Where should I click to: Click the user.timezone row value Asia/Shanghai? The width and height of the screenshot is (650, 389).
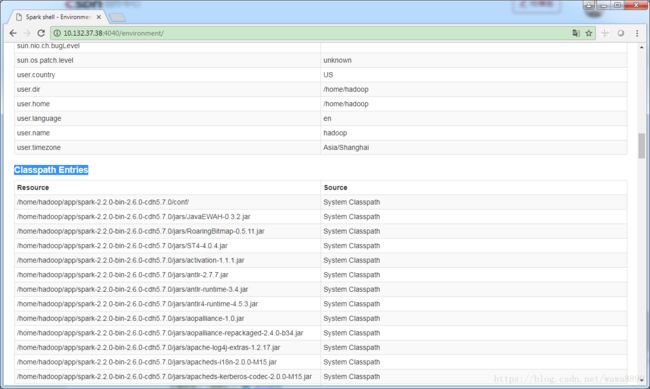pyautogui.click(x=346, y=148)
